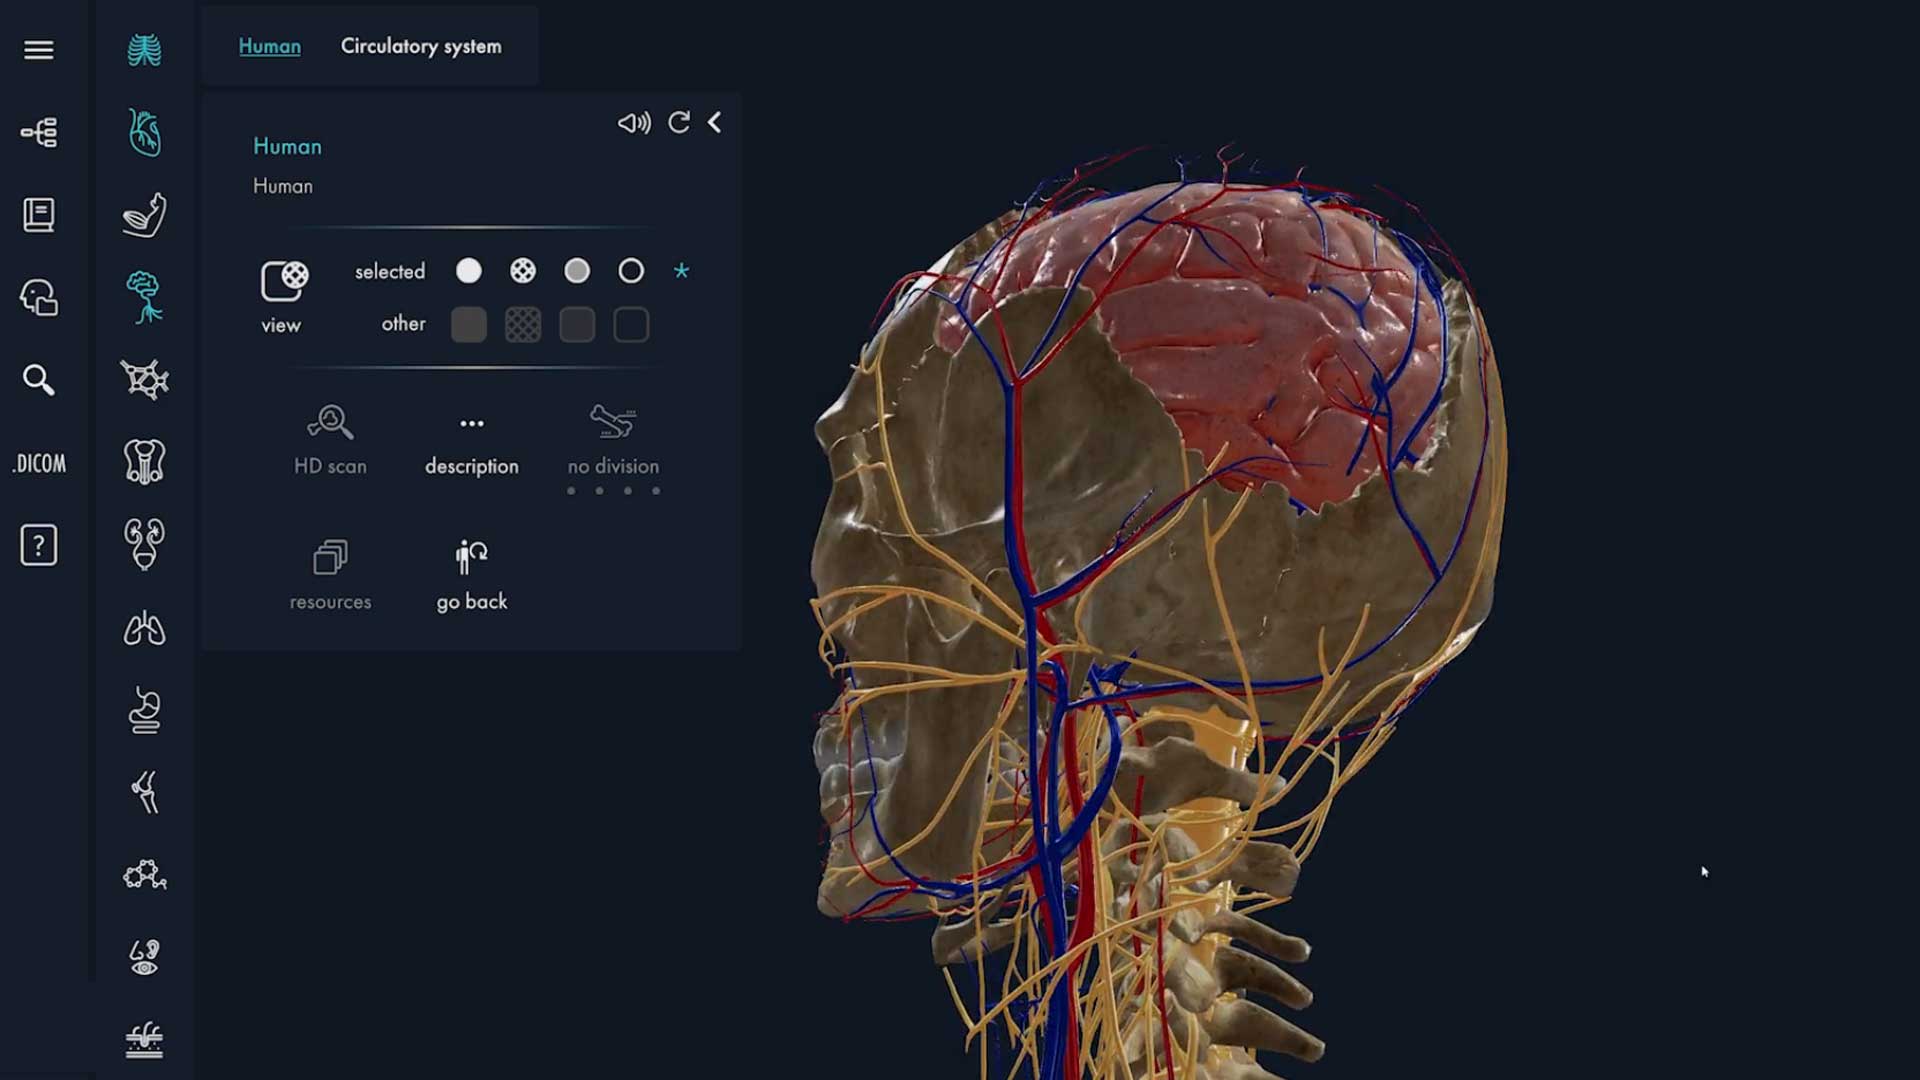Open the hamburger main menu

39,50
